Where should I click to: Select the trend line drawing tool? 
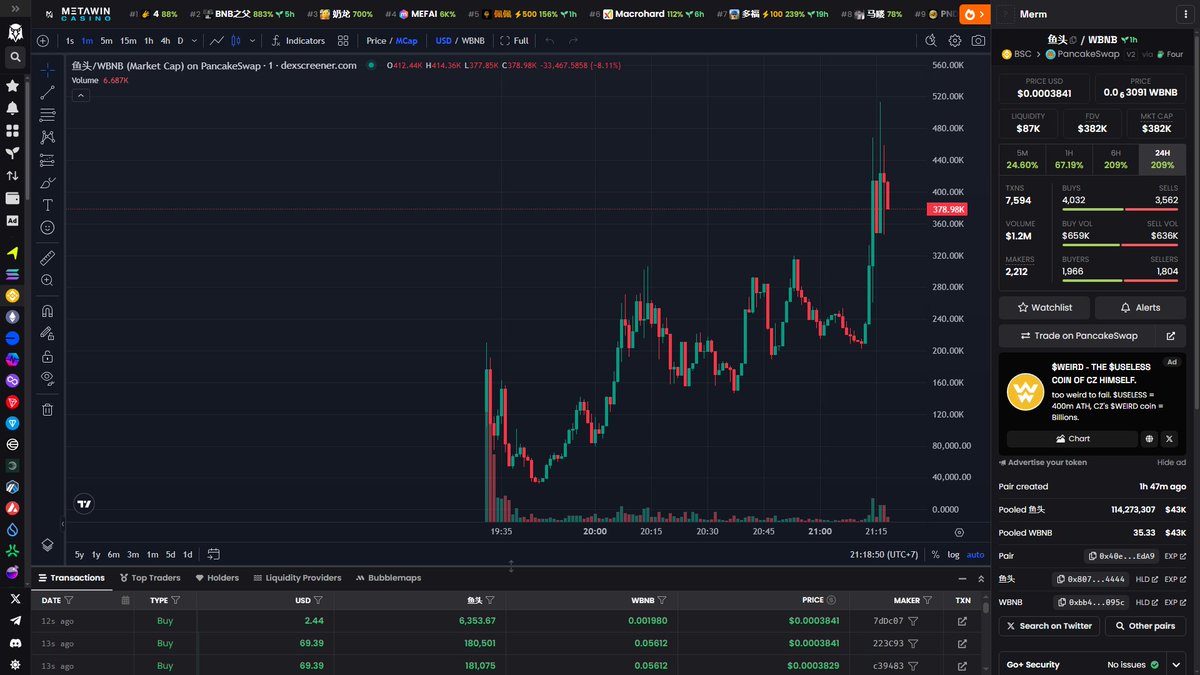coord(47,93)
